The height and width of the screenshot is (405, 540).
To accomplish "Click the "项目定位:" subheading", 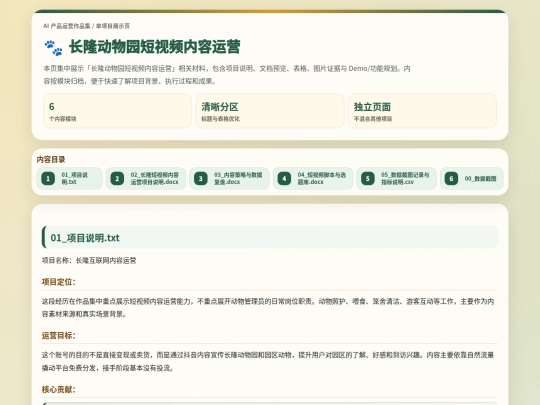I will coord(59,282).
